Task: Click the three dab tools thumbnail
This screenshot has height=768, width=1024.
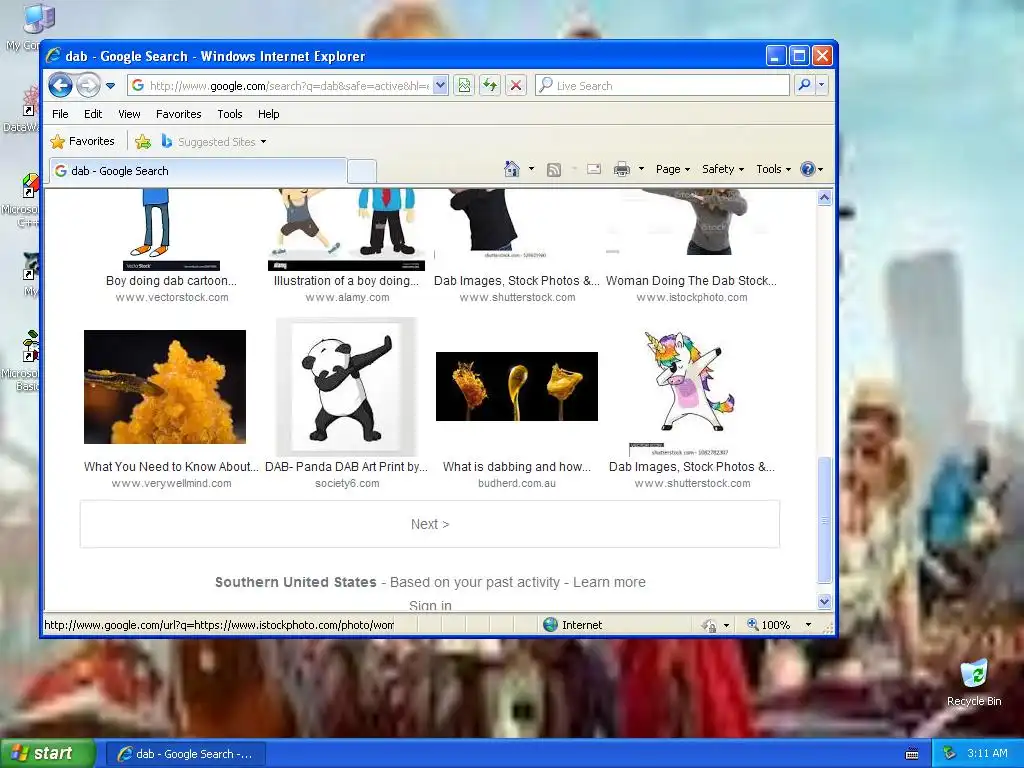Action: pos(517,387)
